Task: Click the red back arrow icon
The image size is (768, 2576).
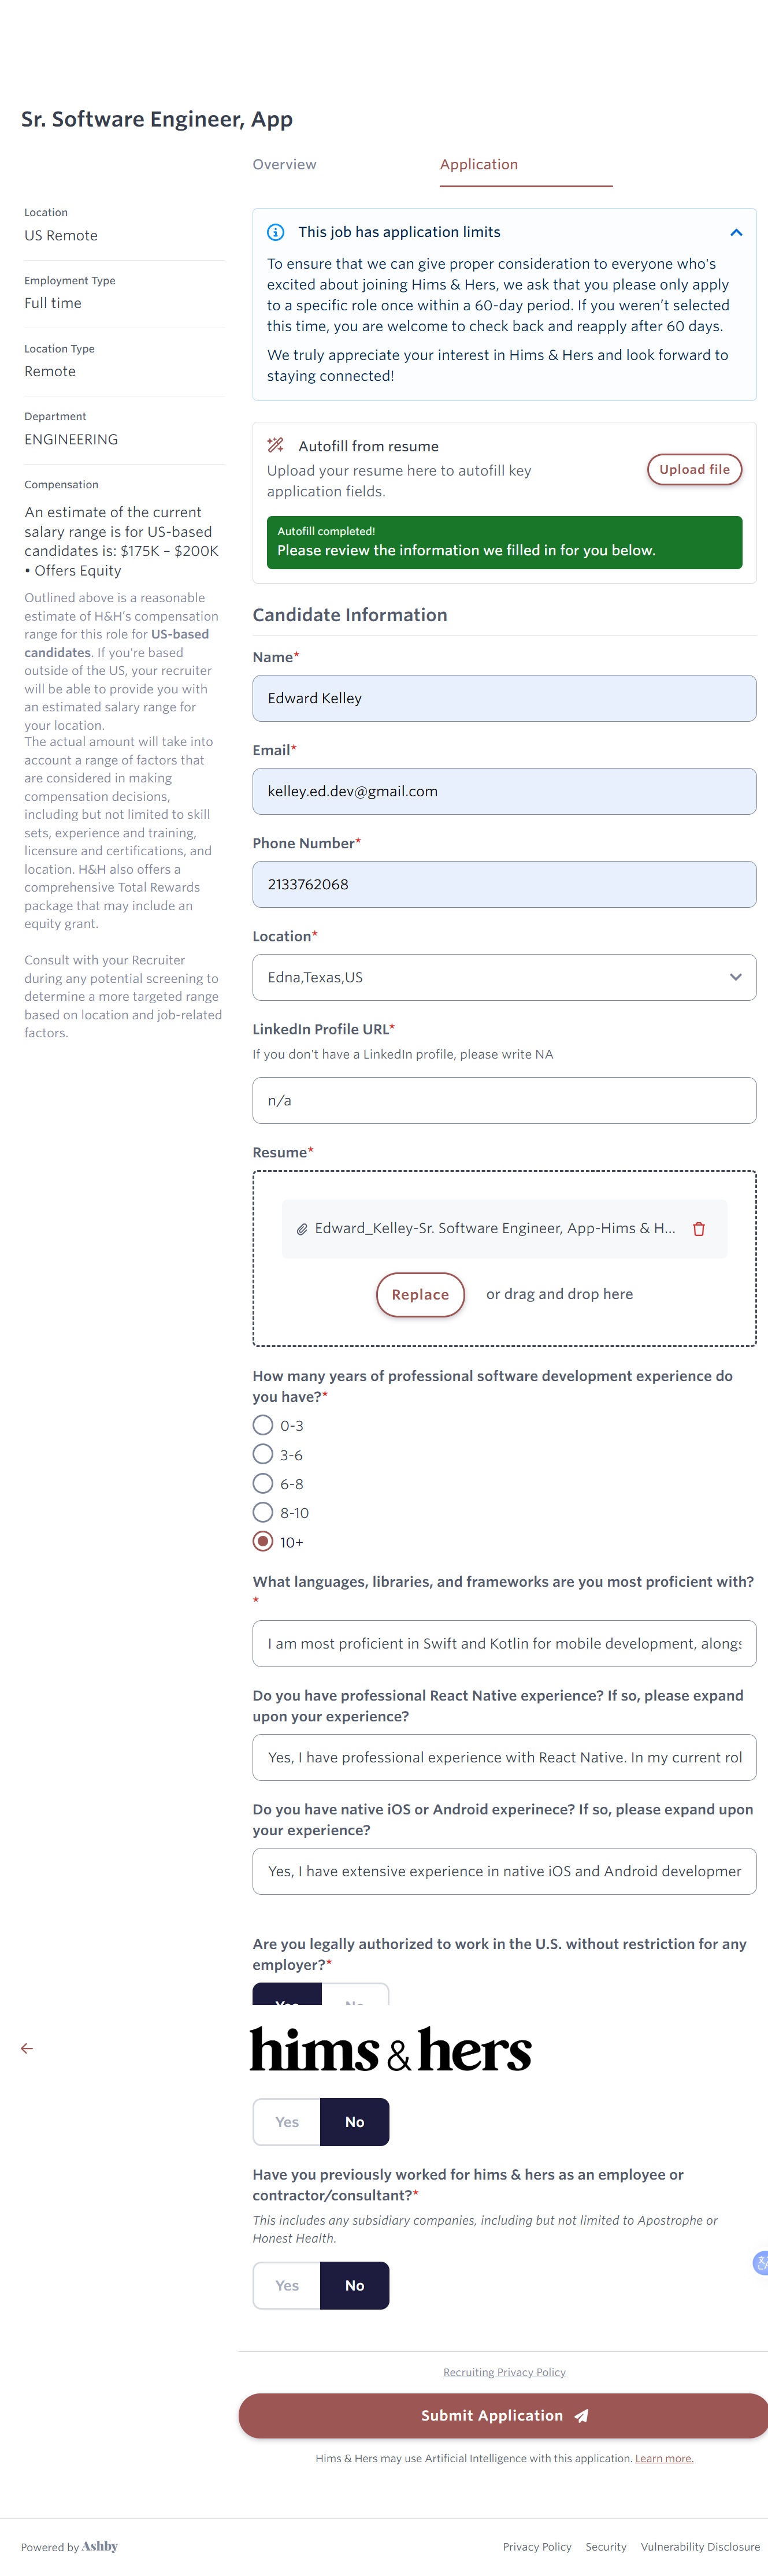Action: point(27,2048)
